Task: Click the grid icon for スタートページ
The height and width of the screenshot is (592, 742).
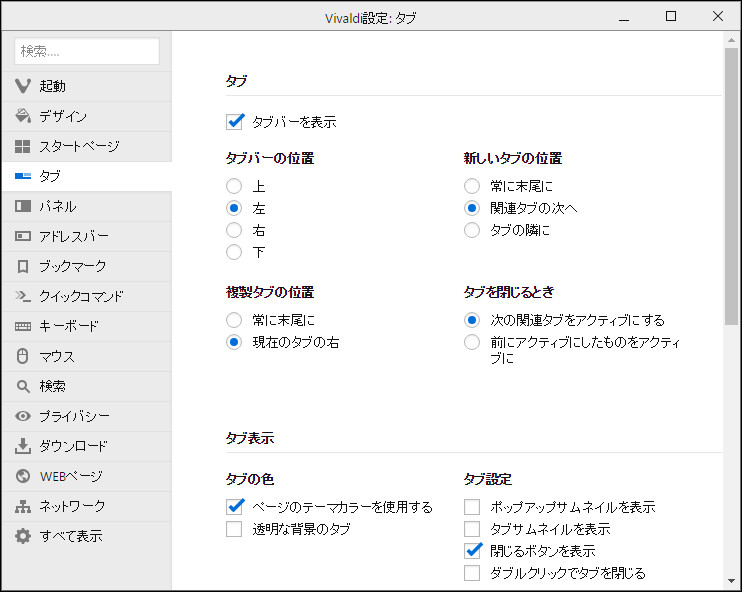Action: click(x=23, y=146)
